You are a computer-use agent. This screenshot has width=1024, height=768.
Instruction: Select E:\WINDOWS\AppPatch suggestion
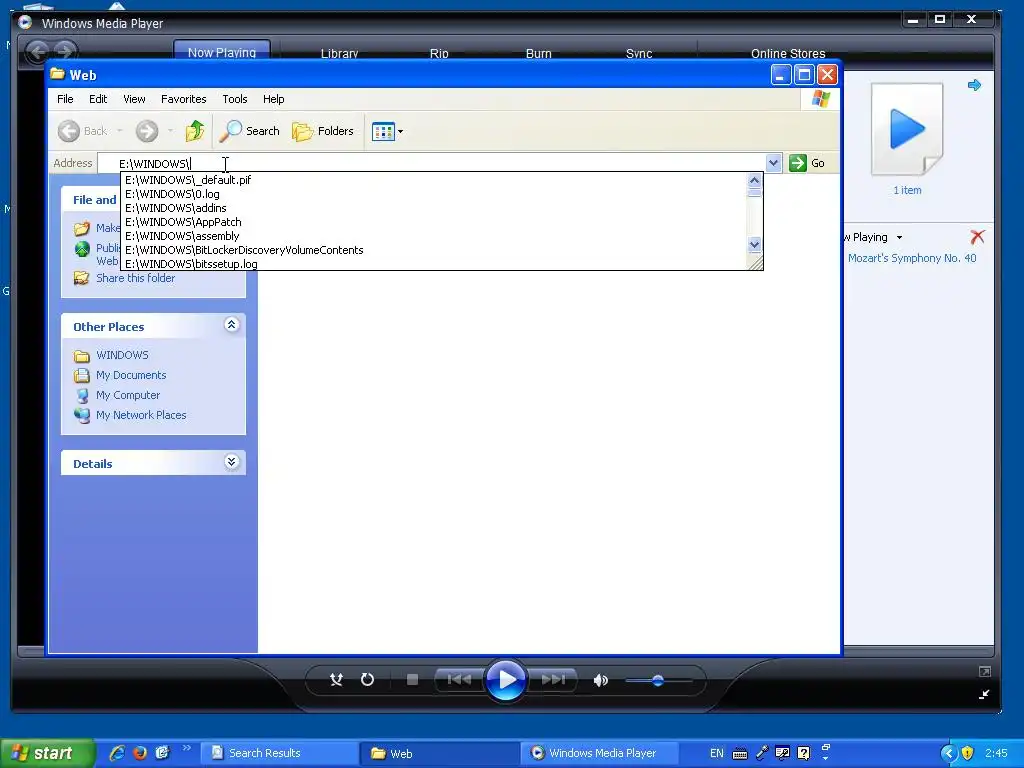434,222
